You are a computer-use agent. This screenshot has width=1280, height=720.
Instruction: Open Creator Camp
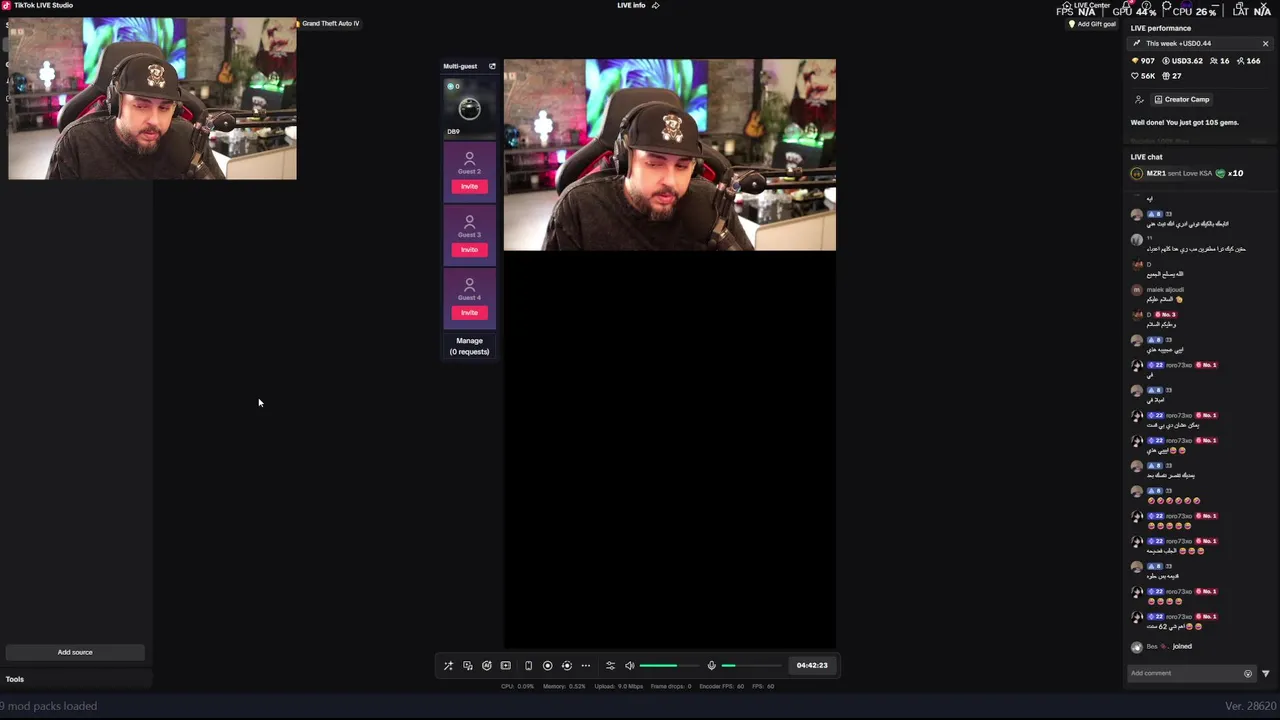[1182, 100]
